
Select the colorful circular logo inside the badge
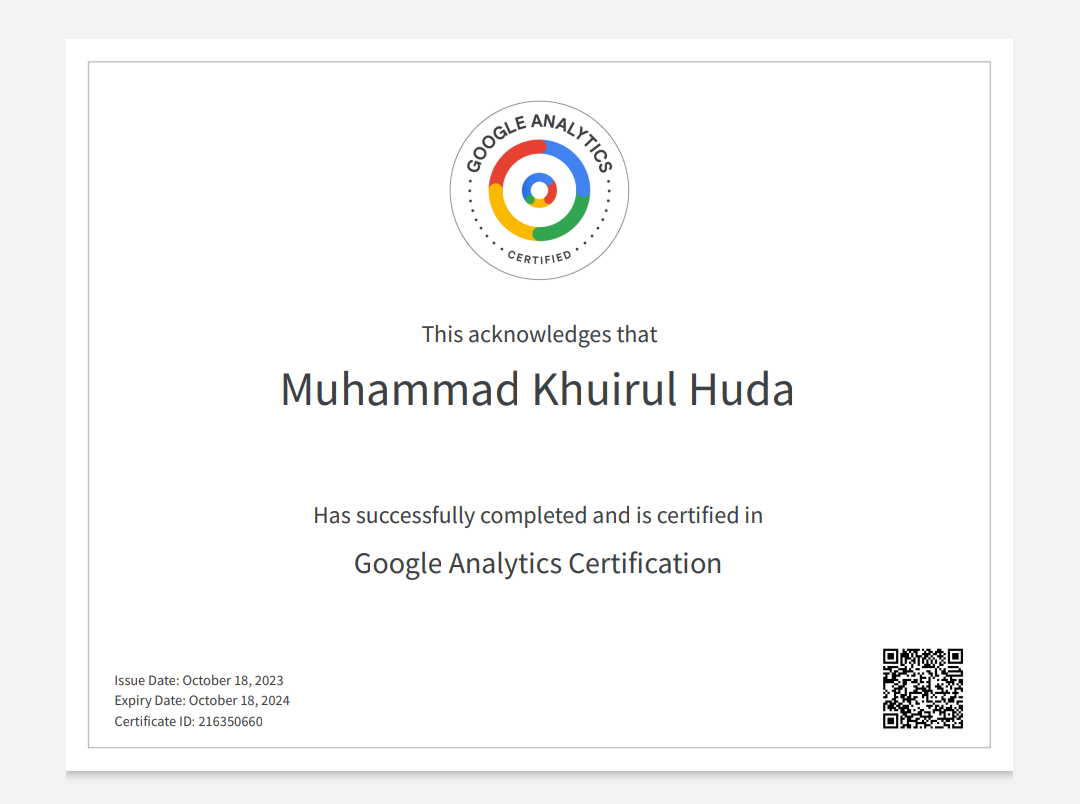[x=540, y=189]
